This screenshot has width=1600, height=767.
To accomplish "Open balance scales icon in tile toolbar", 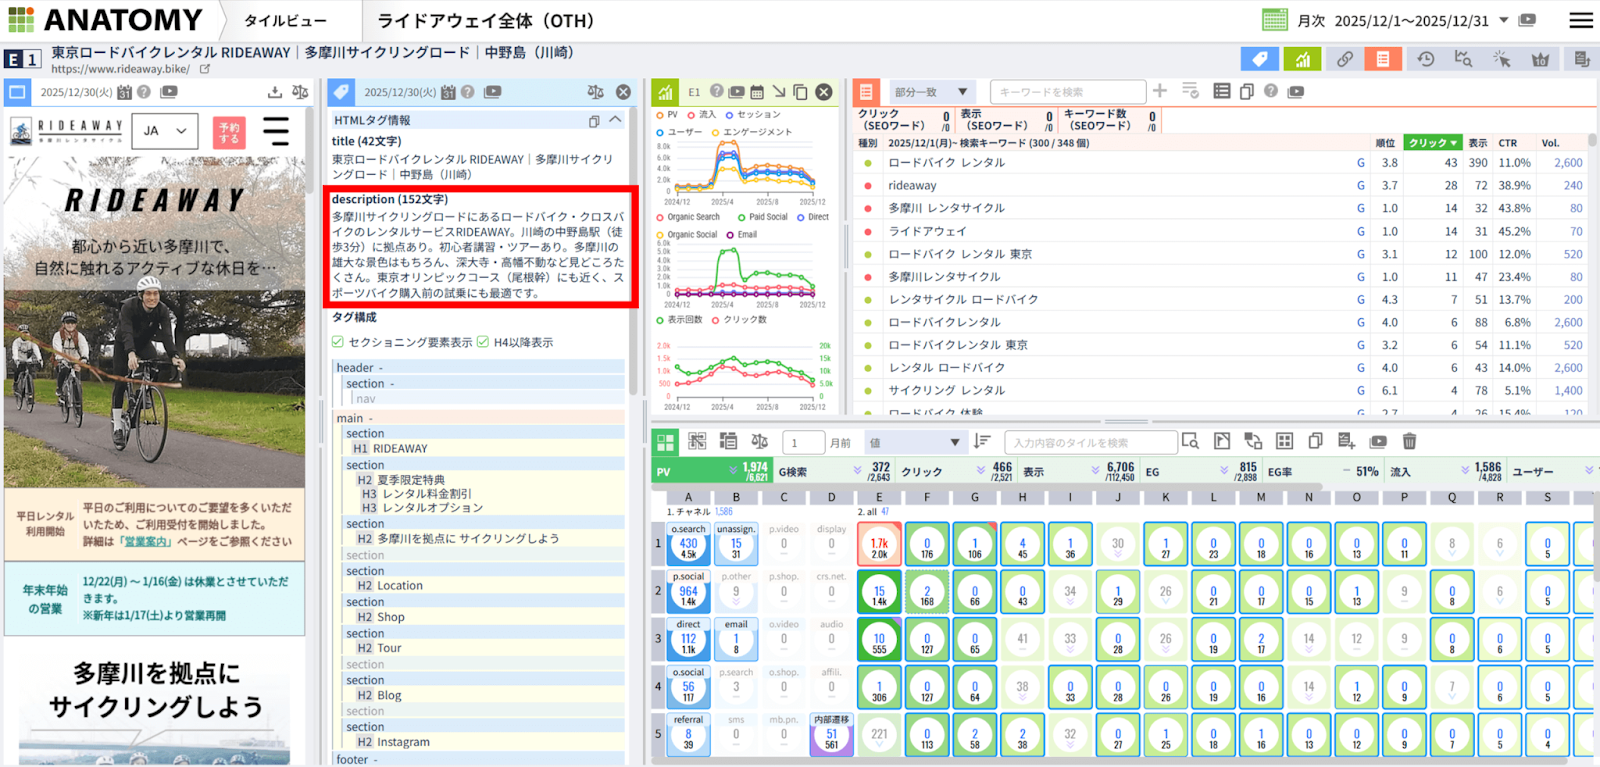I will [760, 441].
